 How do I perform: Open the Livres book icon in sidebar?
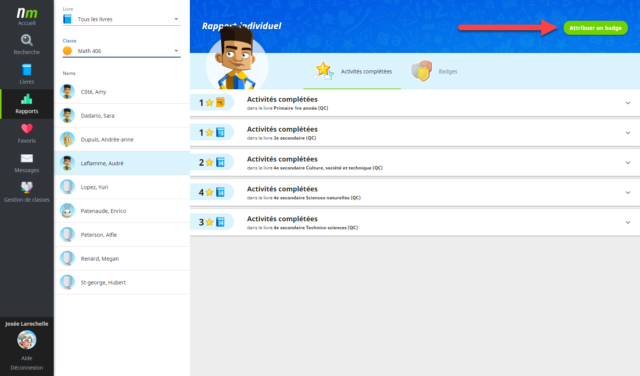point(27,70)
